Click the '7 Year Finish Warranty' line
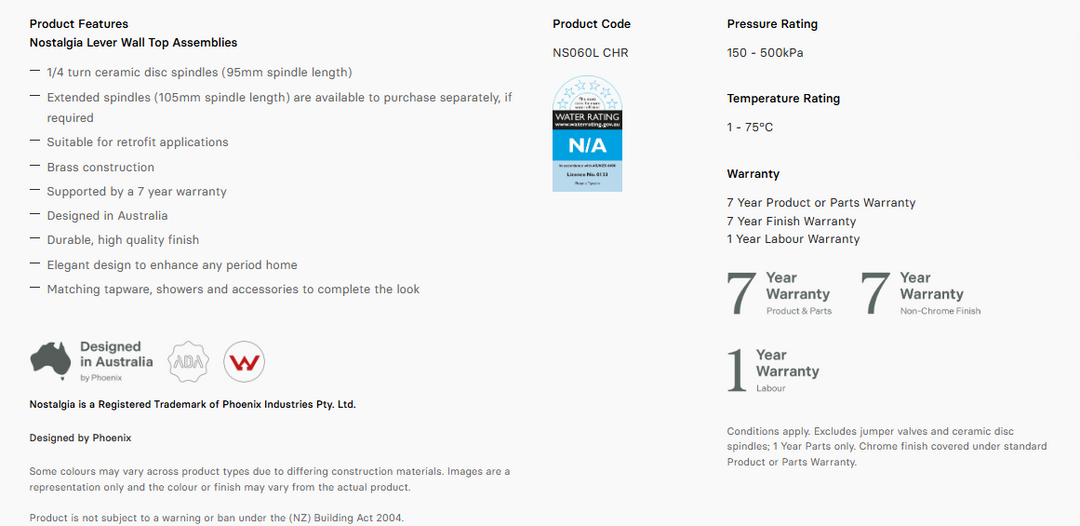1080x526 pixels. tap(791, 222)
